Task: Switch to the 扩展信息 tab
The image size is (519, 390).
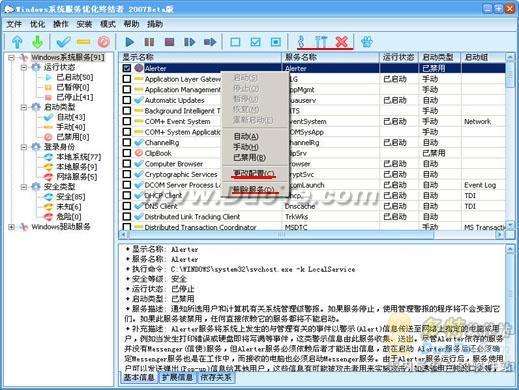Action: tap(177, 377)
